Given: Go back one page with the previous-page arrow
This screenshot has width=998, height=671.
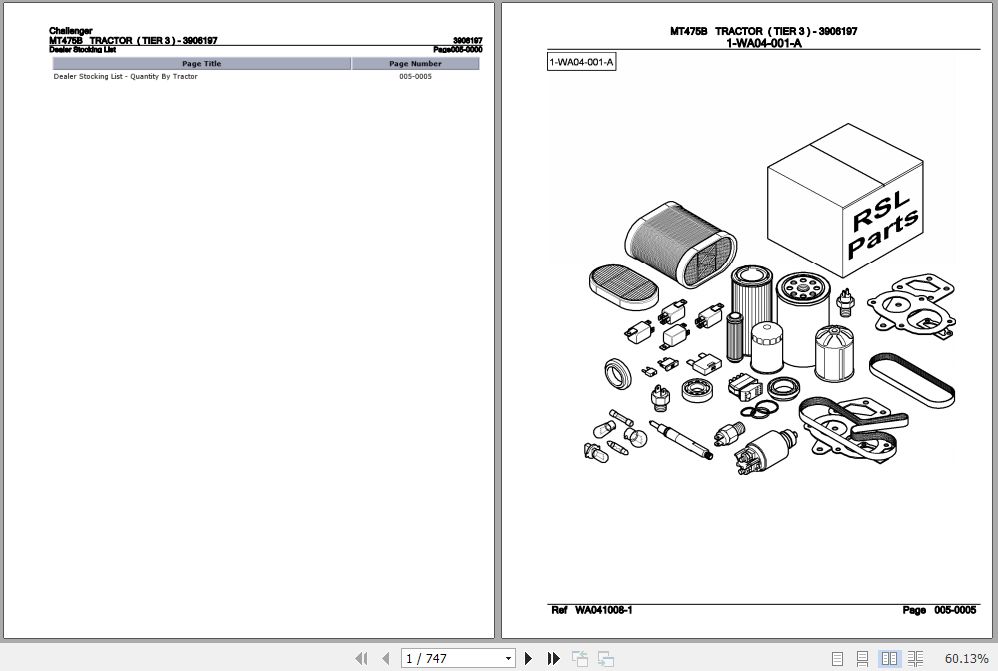Looking at the screenshot, I should (x=387, y=658).
